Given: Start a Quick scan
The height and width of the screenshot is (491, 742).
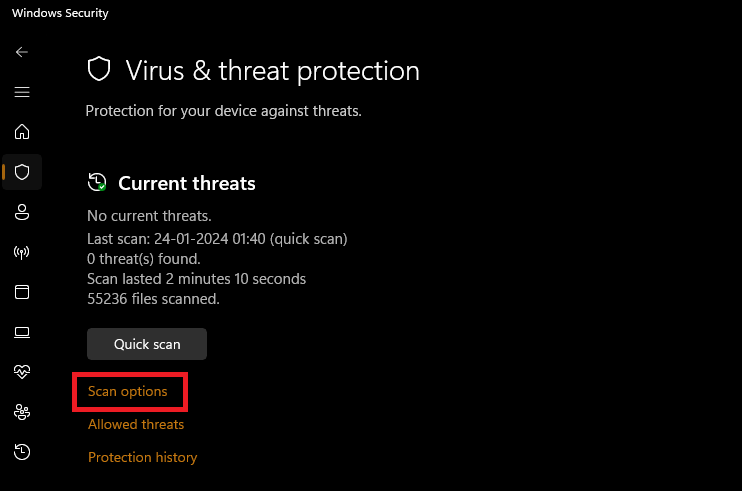Looking at the screenshot, I should [x=147, y=344].
